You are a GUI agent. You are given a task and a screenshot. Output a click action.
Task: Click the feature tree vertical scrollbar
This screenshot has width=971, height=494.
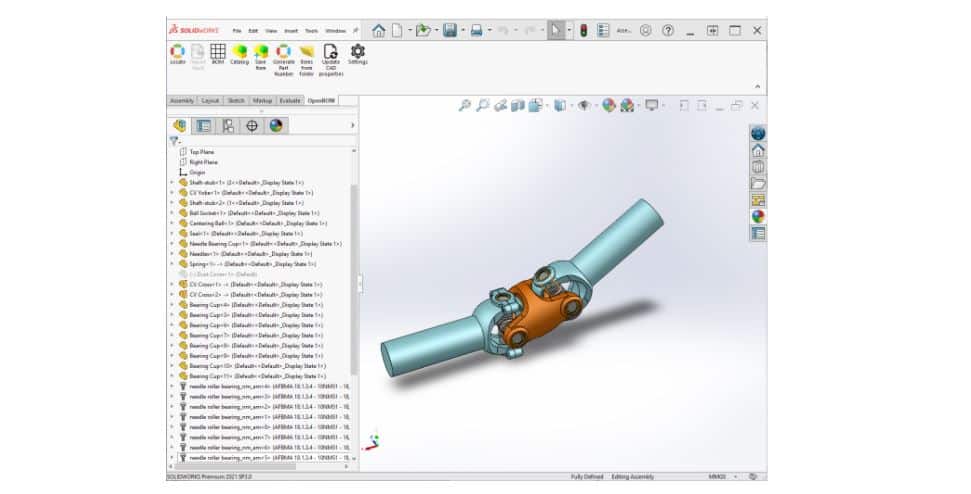[354, 279]
